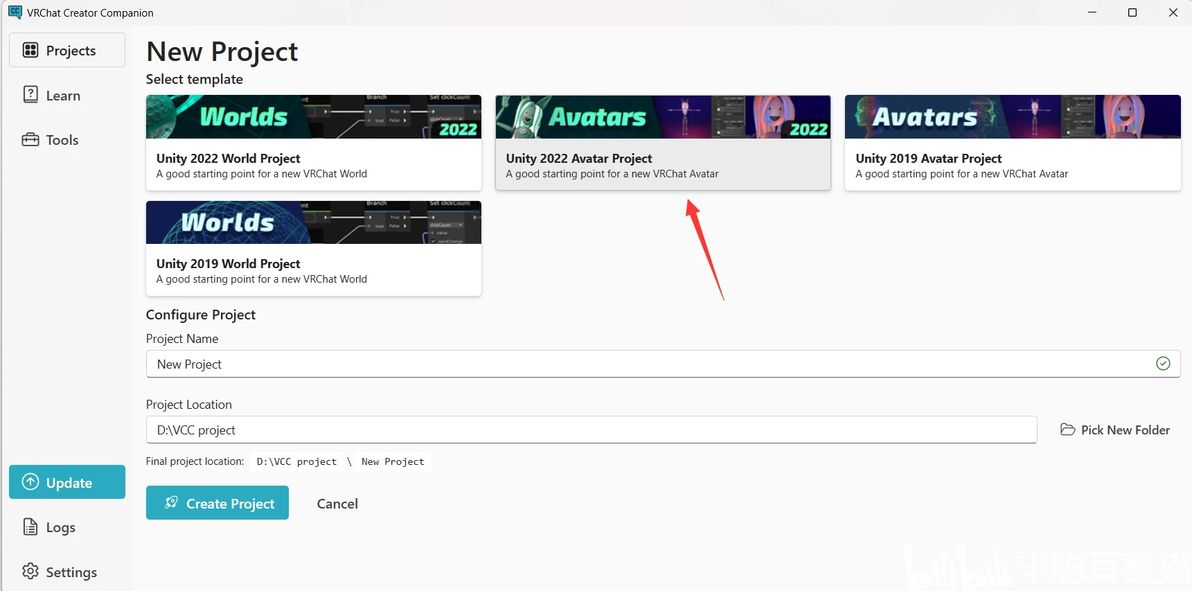This screenshot has width=1192, height=591.
Task: Click the 'Project Name' label
Action: (182, 338)
